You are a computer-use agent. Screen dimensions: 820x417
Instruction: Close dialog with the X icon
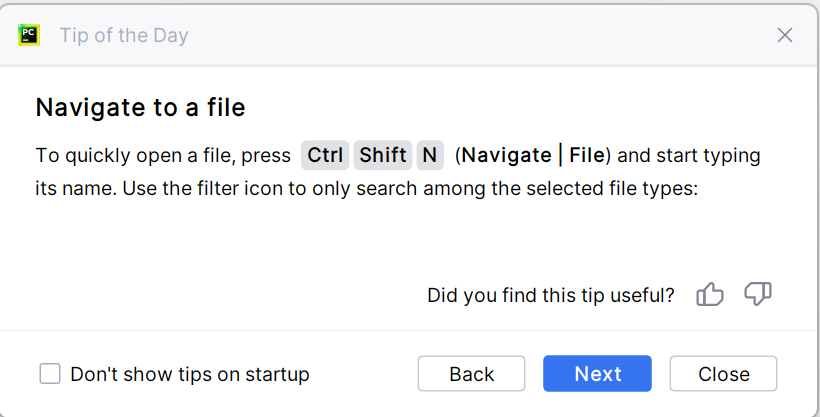click(785, 35)
